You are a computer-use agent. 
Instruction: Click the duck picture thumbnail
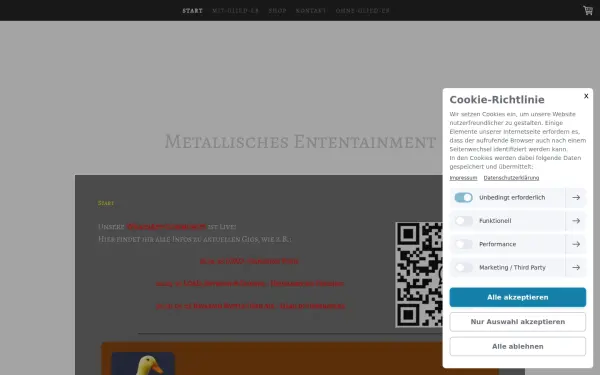[143, 364]
